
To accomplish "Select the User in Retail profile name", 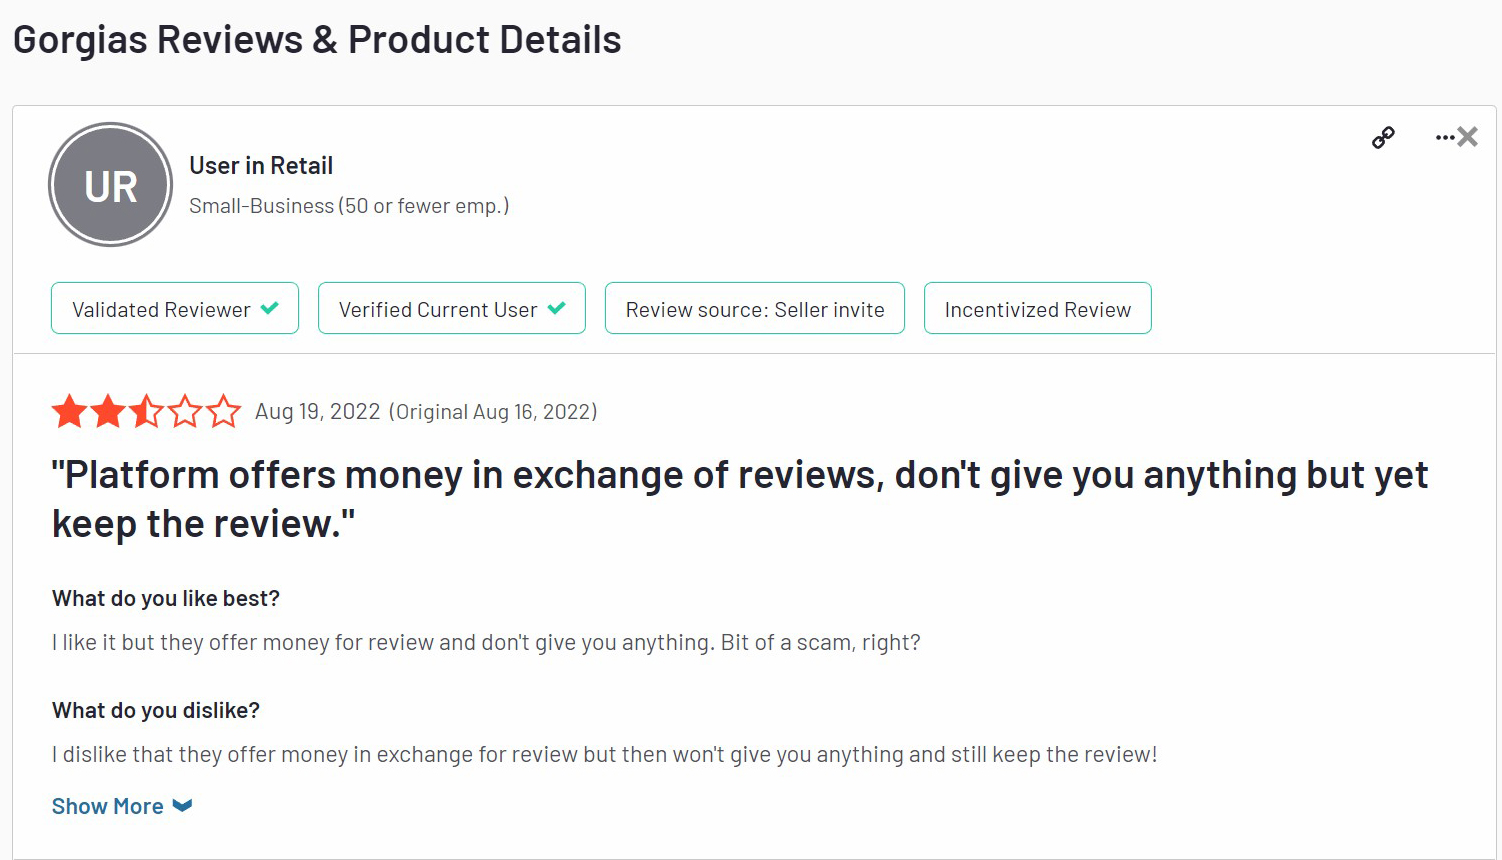I will coord(261,165).
